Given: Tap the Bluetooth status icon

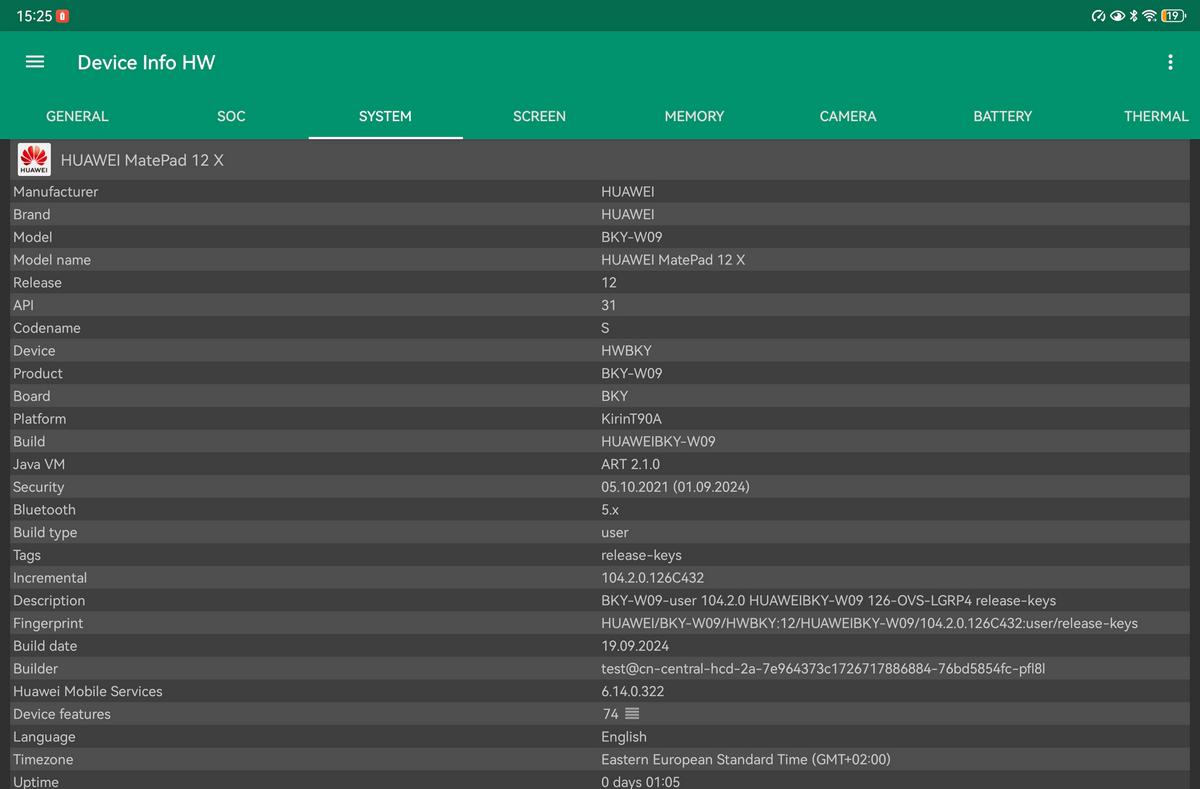Looking at the screenshot, I should 1134,16.
